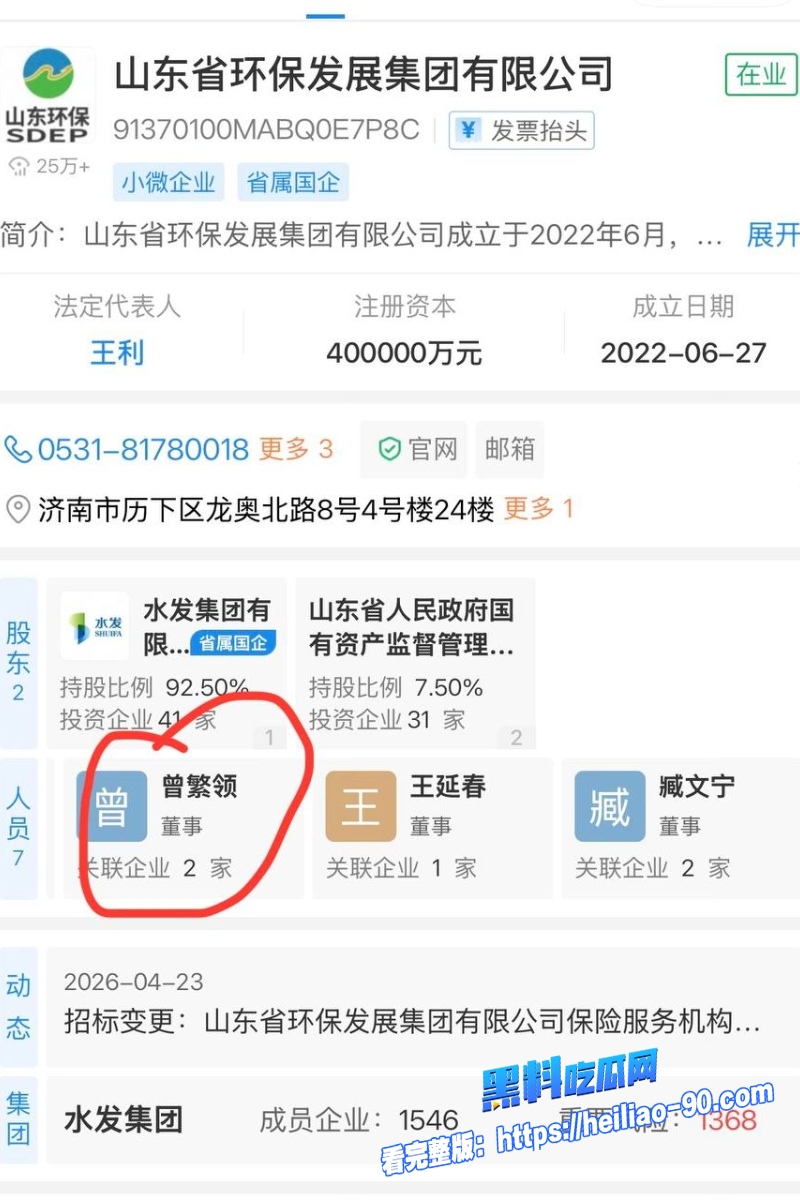Open the 水发集团 SHUIFA shareholder logo
Image resolution: width=800 pixels, height=1200 pixels.
94,626
